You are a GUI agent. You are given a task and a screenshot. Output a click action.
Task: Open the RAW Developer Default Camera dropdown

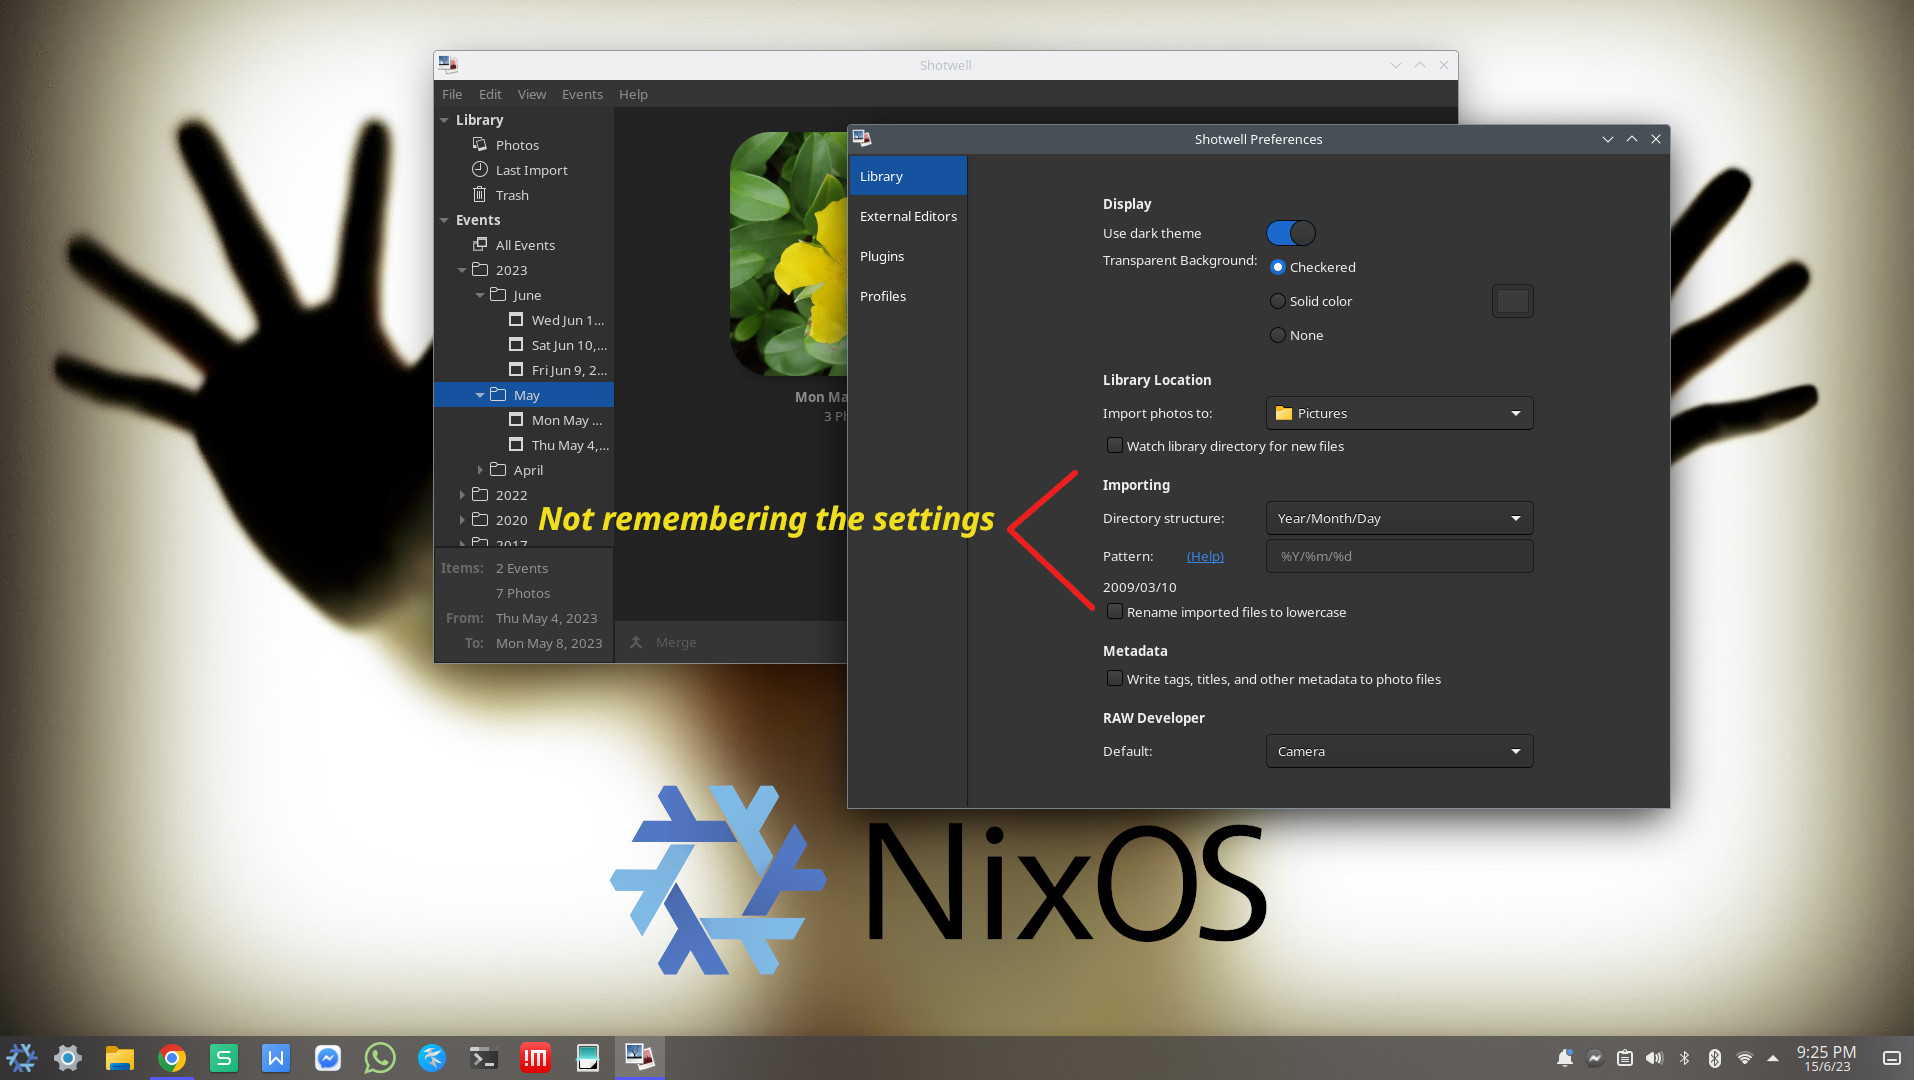tap(1399, 751)
